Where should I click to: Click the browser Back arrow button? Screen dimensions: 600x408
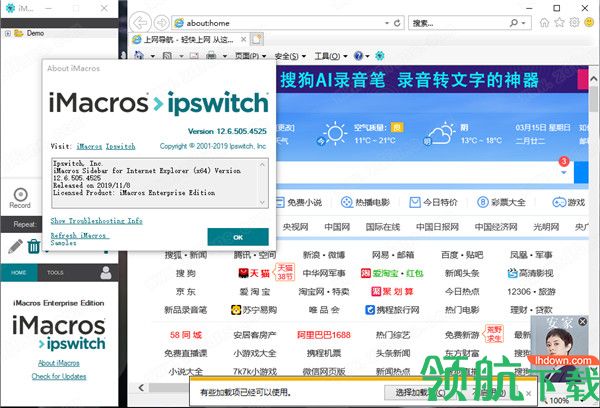[x=140, y=23]
